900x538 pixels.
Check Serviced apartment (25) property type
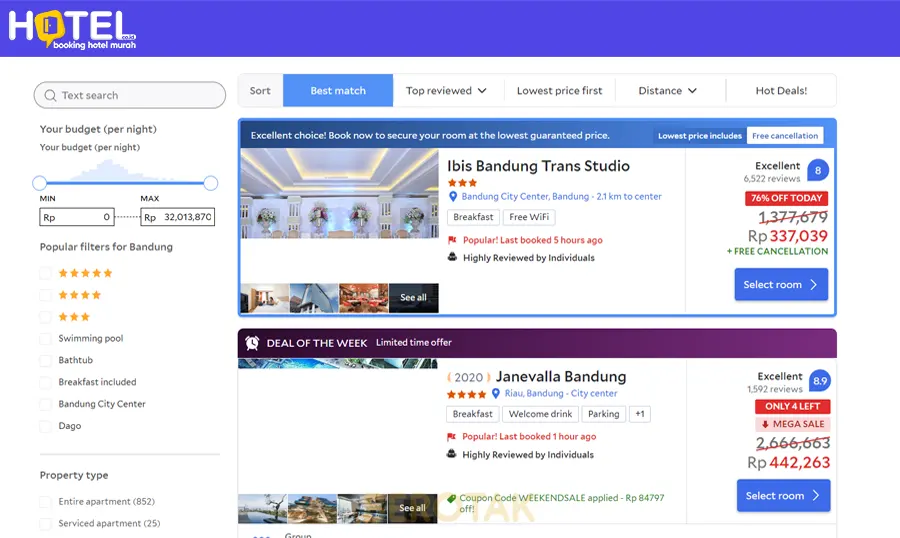click(45, 524)
